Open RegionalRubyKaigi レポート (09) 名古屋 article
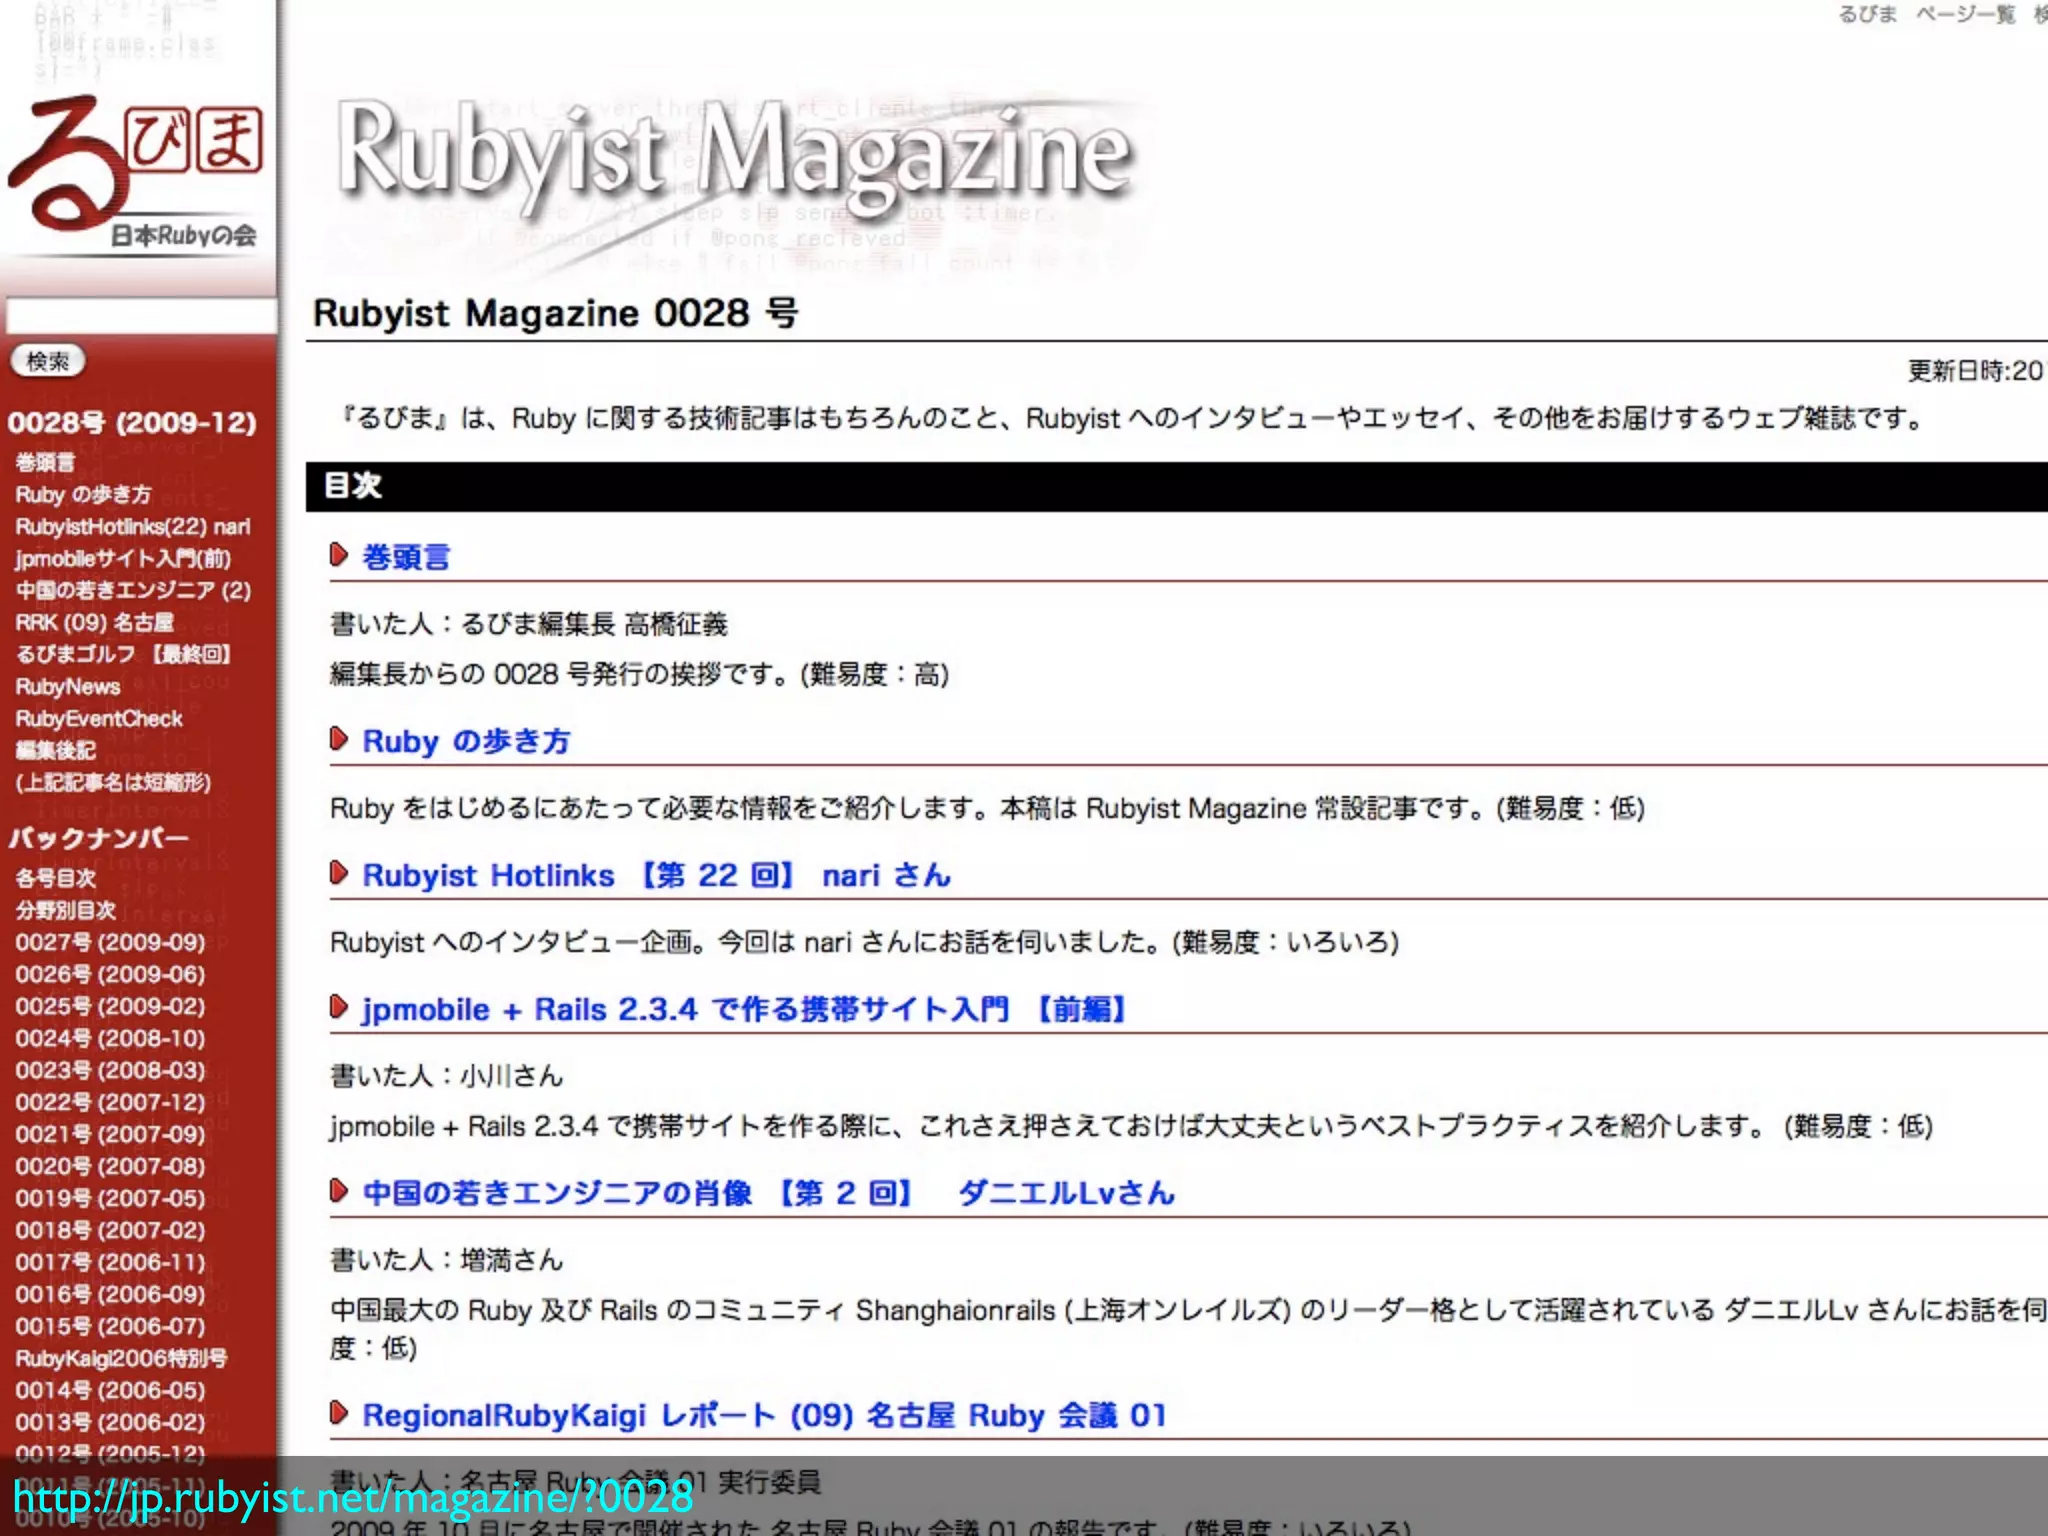 pos(764,1415)
